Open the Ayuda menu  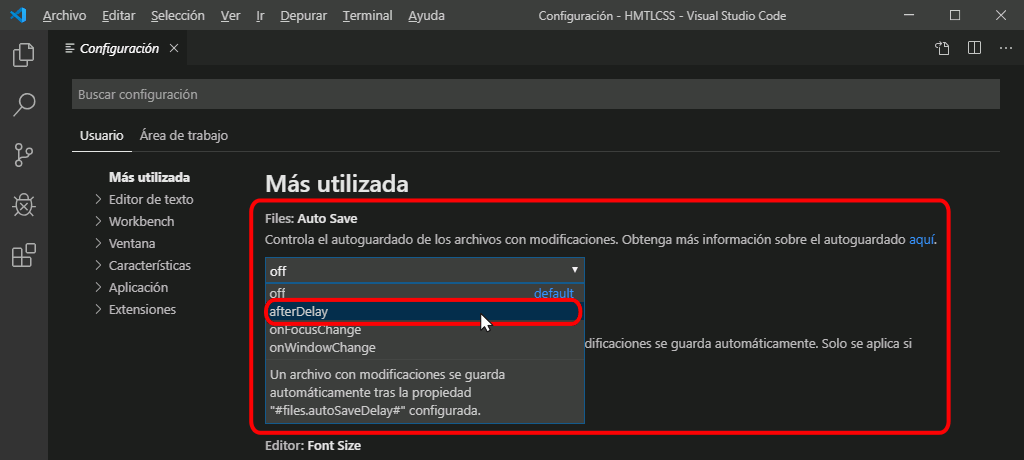click(426, 16)
